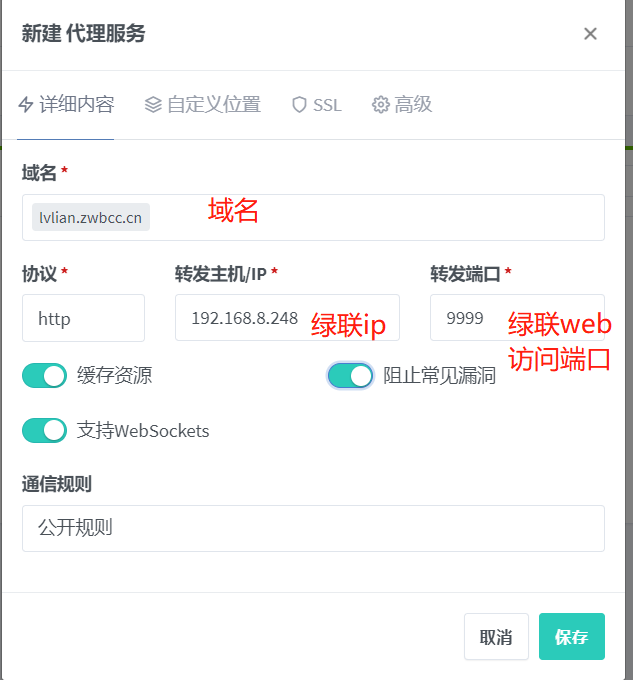The height and width of the screenshot is (680, 633).
Task: Click the 保存 button
Action: tap(571, 636)
